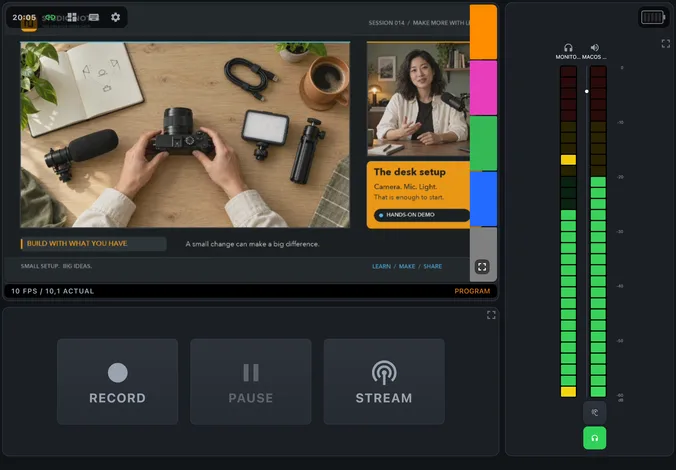Screen dimensions: 676x470
Task: Toggle the ear listen button below the meters
Action: click(595, 413)
